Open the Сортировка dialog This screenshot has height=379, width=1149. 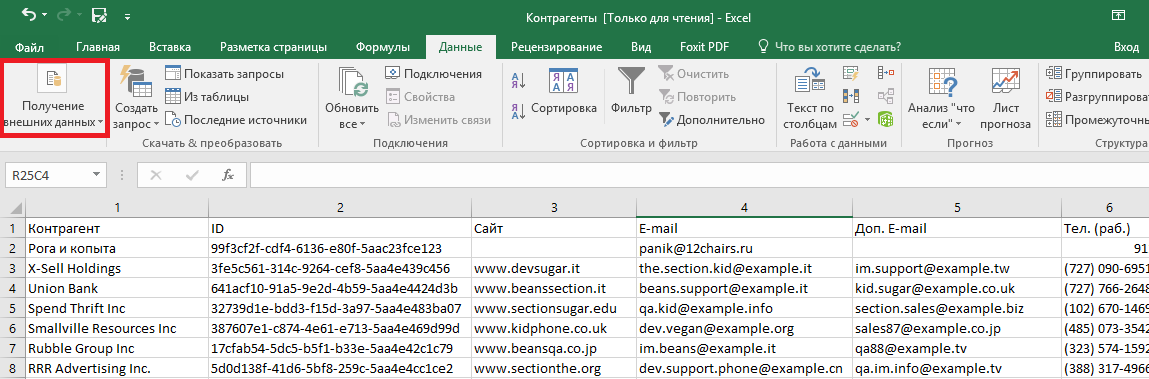[564, 93]
